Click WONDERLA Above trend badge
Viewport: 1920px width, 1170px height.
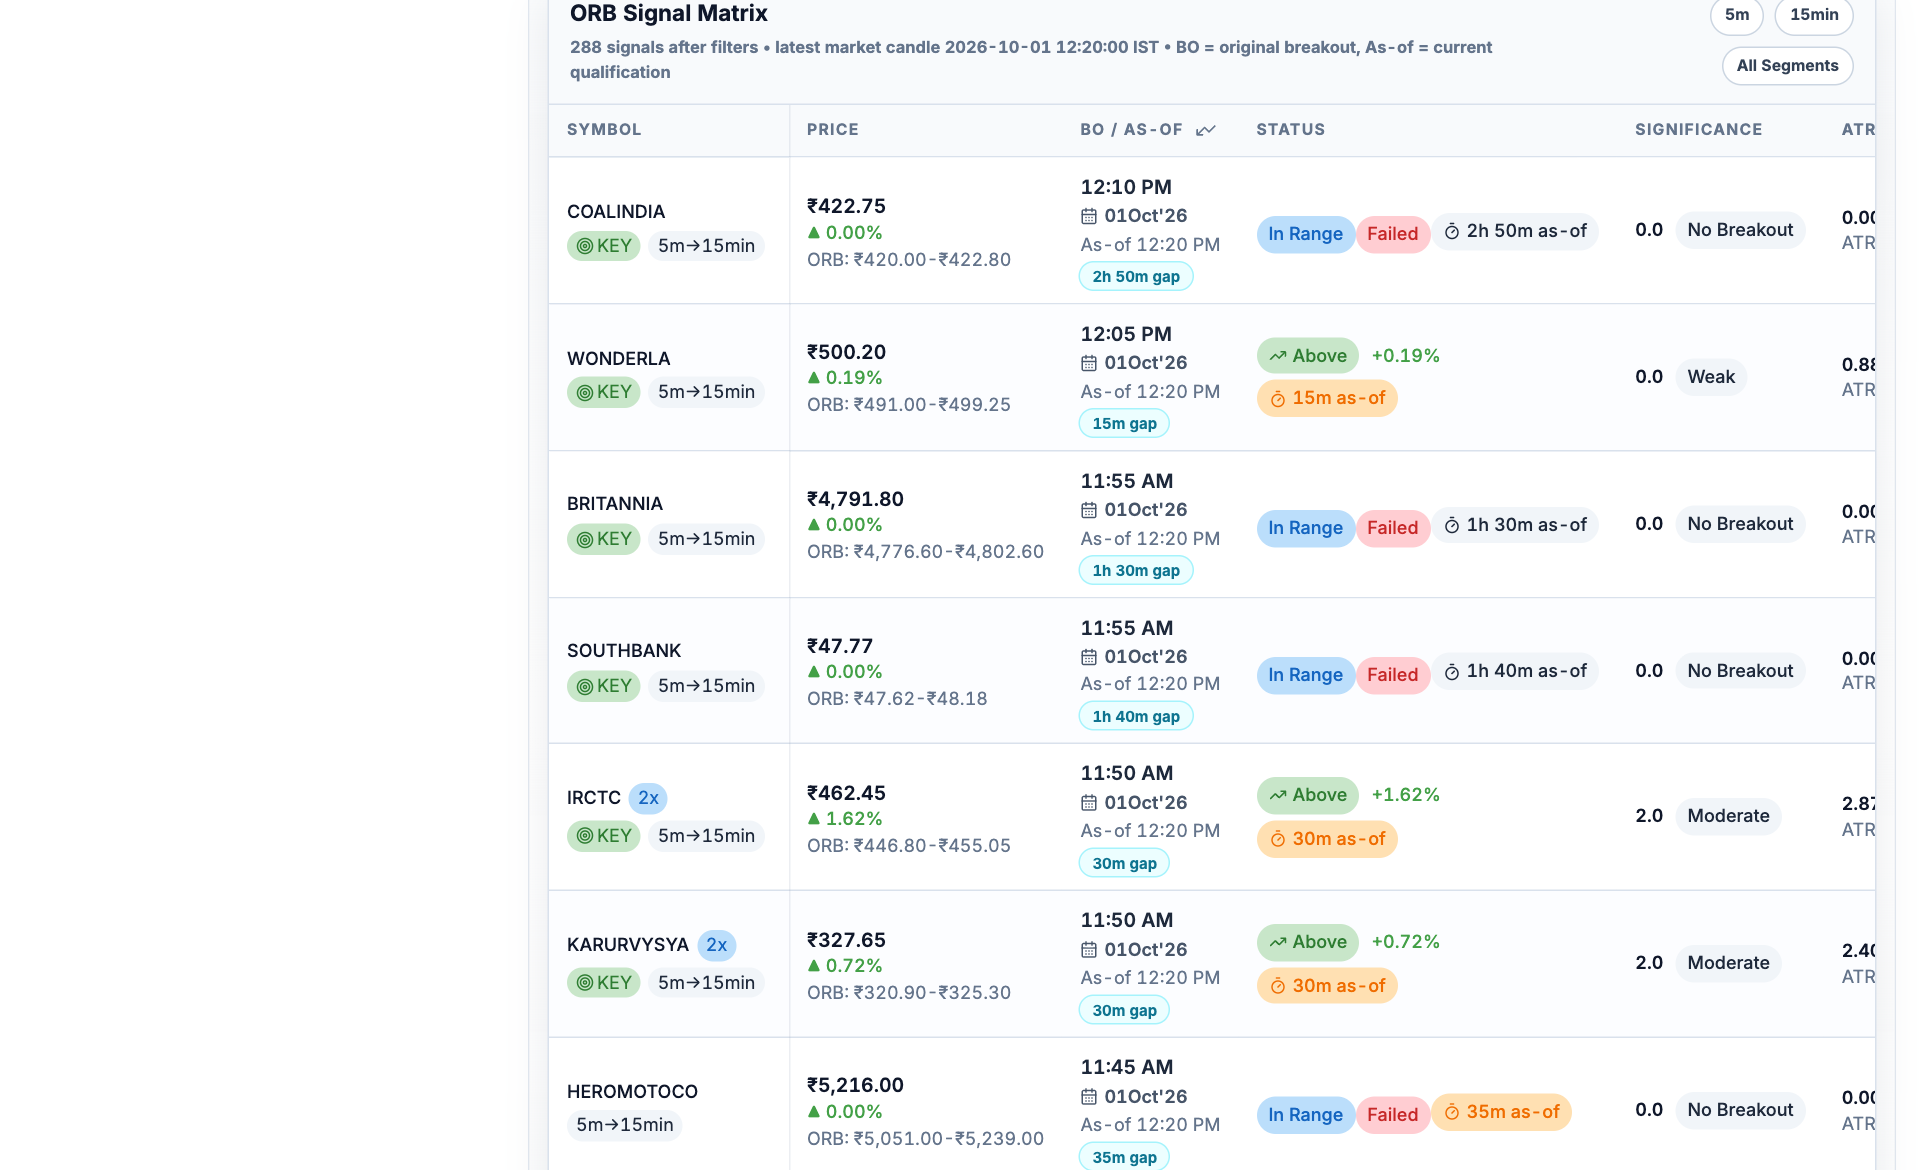coord(1308,356)
